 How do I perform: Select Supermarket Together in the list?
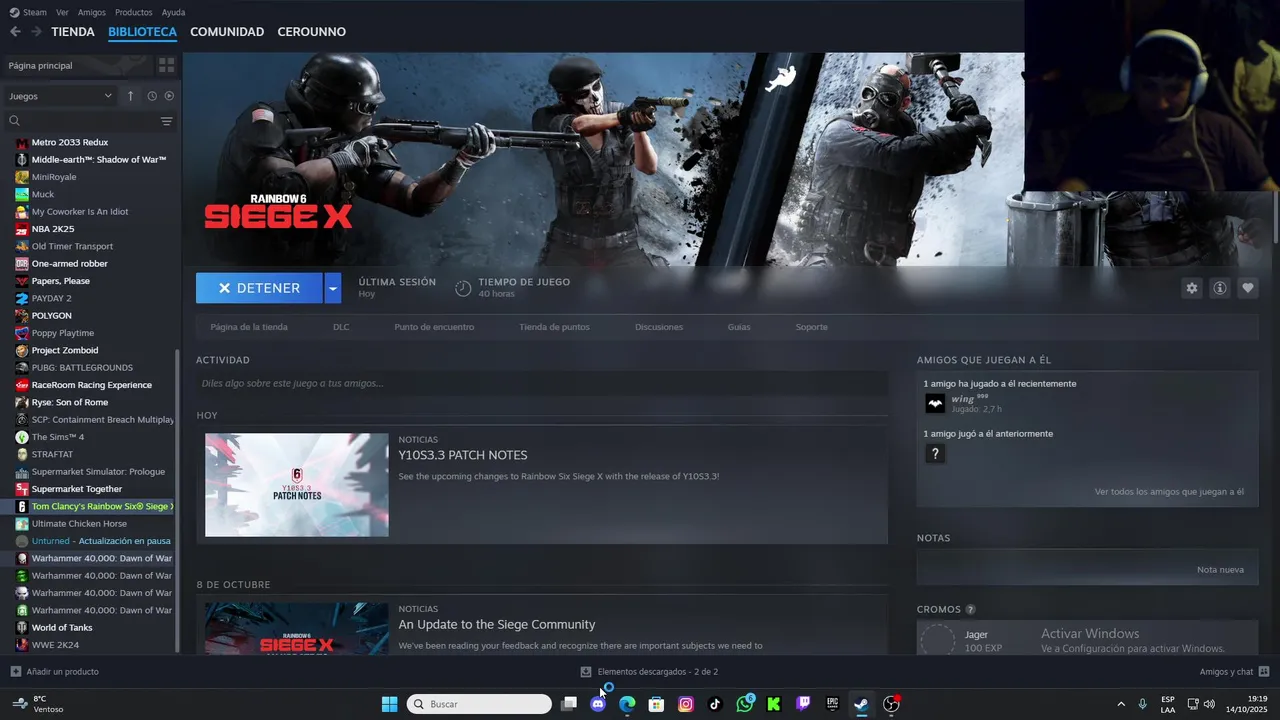click(x=77, y=489)
